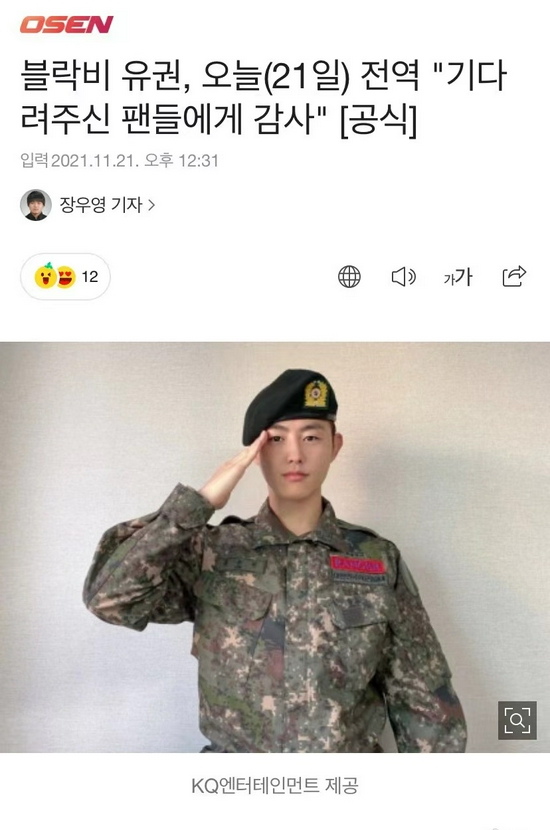Viewport: 550px width, 830px height.
Task: Expand reporter details via chevron arrow
Action: point(151,205)
